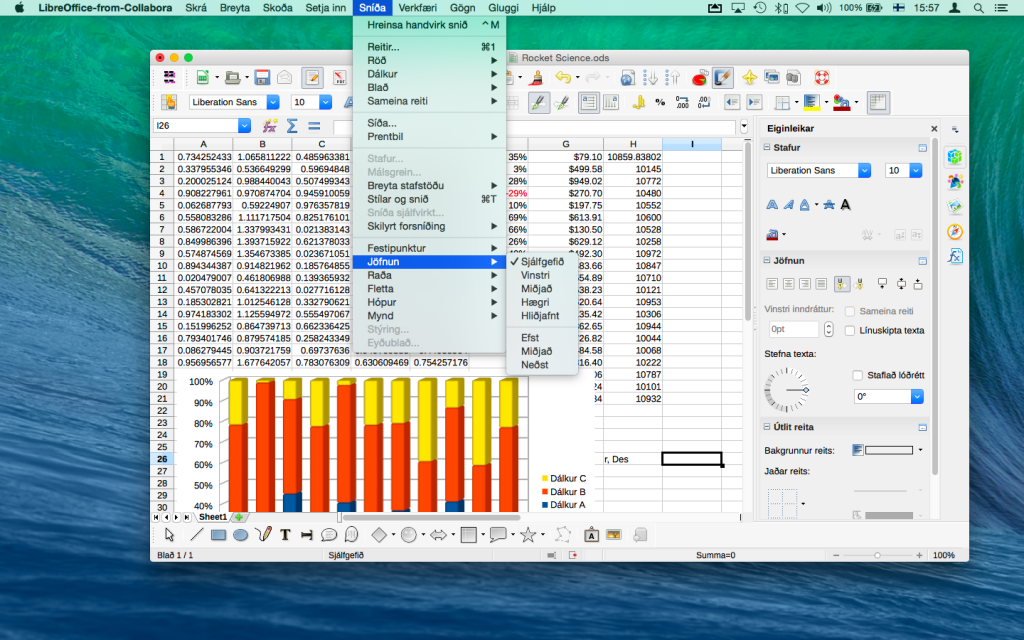The image size is (1024, 640).
Task: Click the email document envelope icon
Action: (x=285, y=78)
